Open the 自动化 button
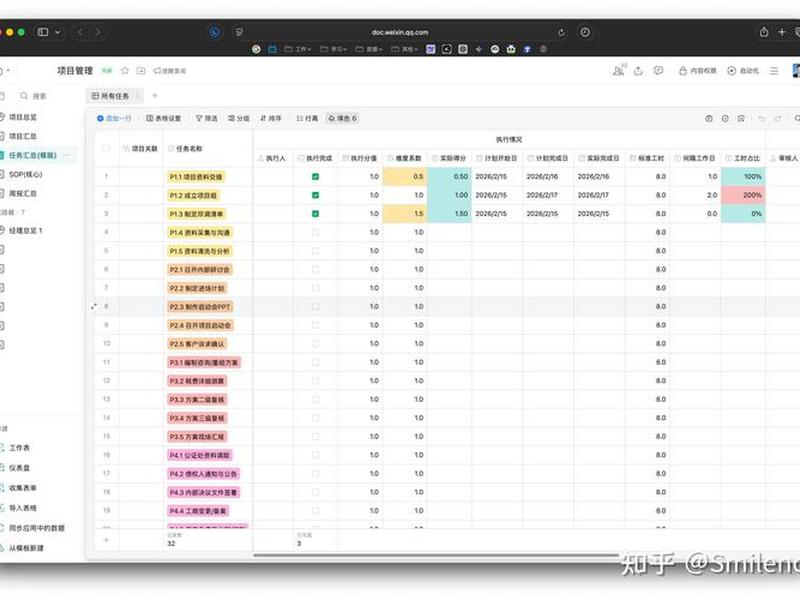Screen dimensions: 800x600 click(x=743, y=71)
